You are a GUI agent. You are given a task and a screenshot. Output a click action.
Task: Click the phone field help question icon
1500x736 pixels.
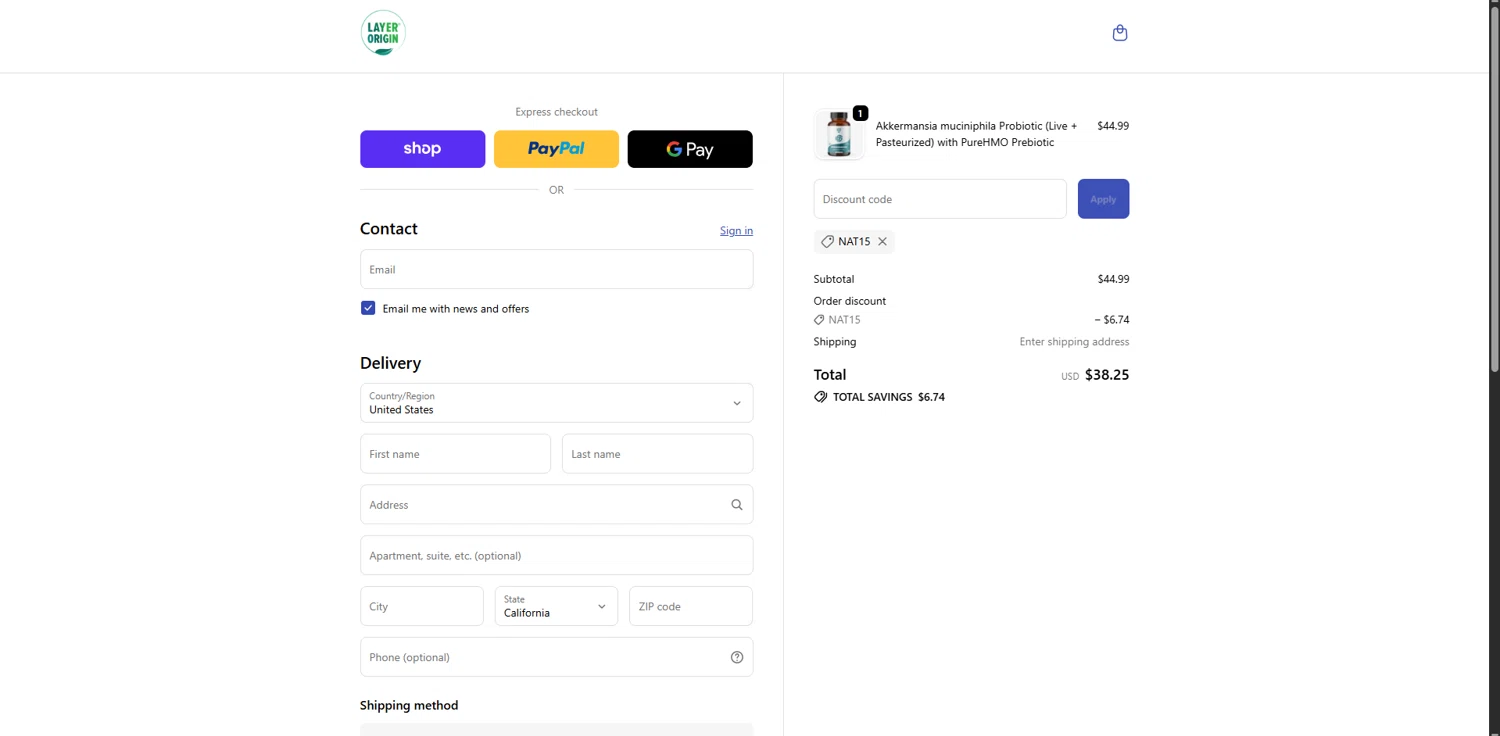click(737, 657)
